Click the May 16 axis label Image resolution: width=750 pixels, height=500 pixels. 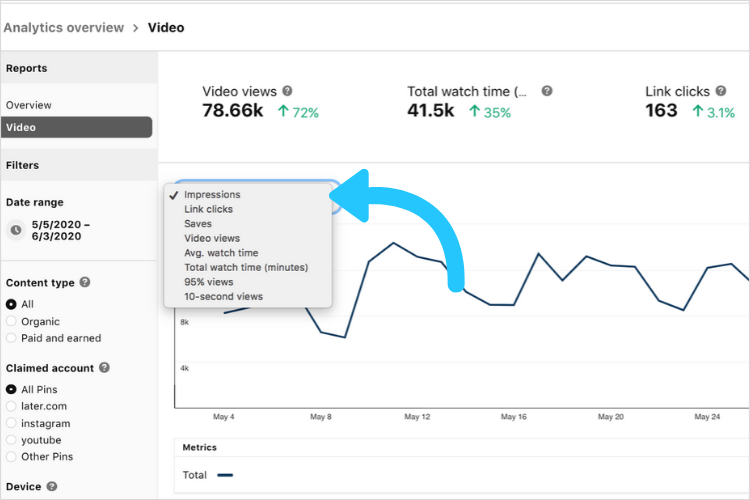click(x=514, y=417)
